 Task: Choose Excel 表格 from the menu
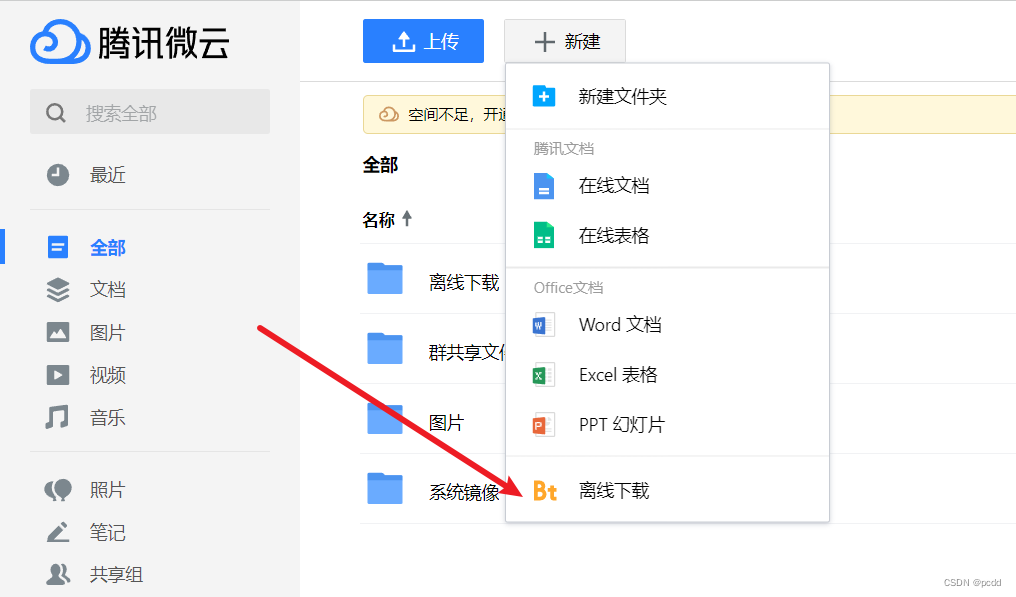pos(667,375)
